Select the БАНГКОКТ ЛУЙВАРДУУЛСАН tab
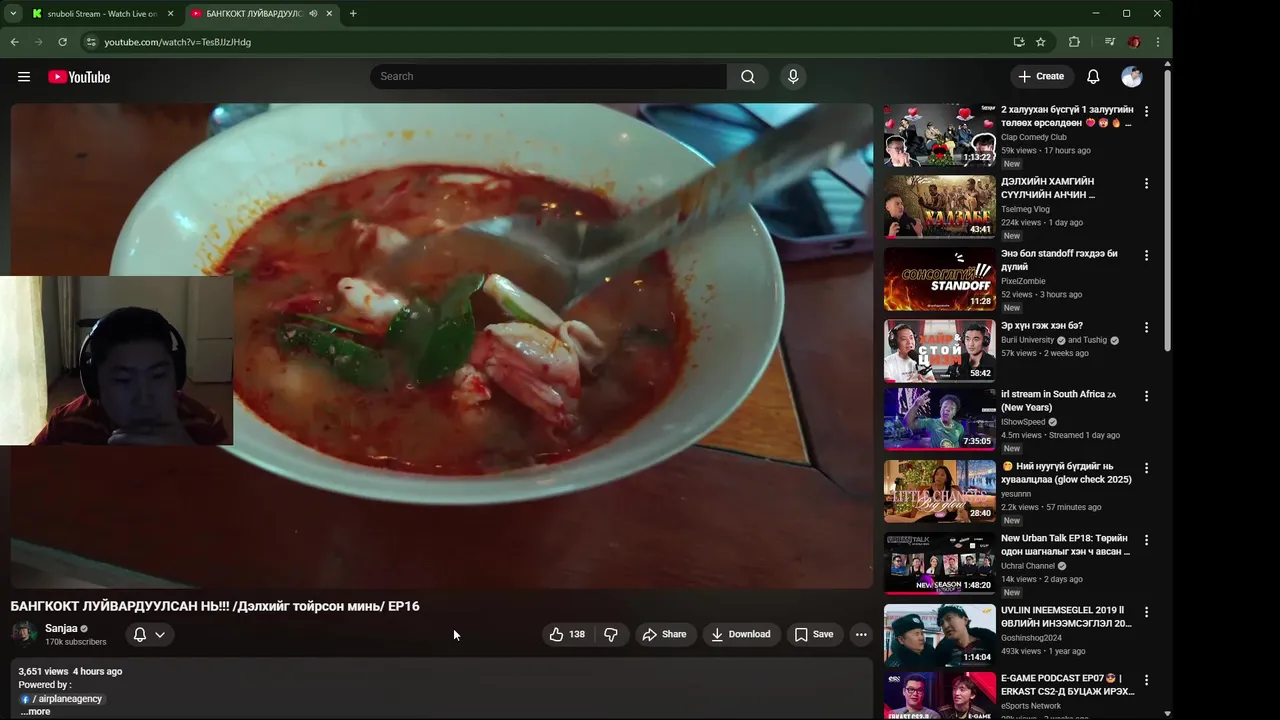This screenshot has height=720, width=1280. coord(254,14)
